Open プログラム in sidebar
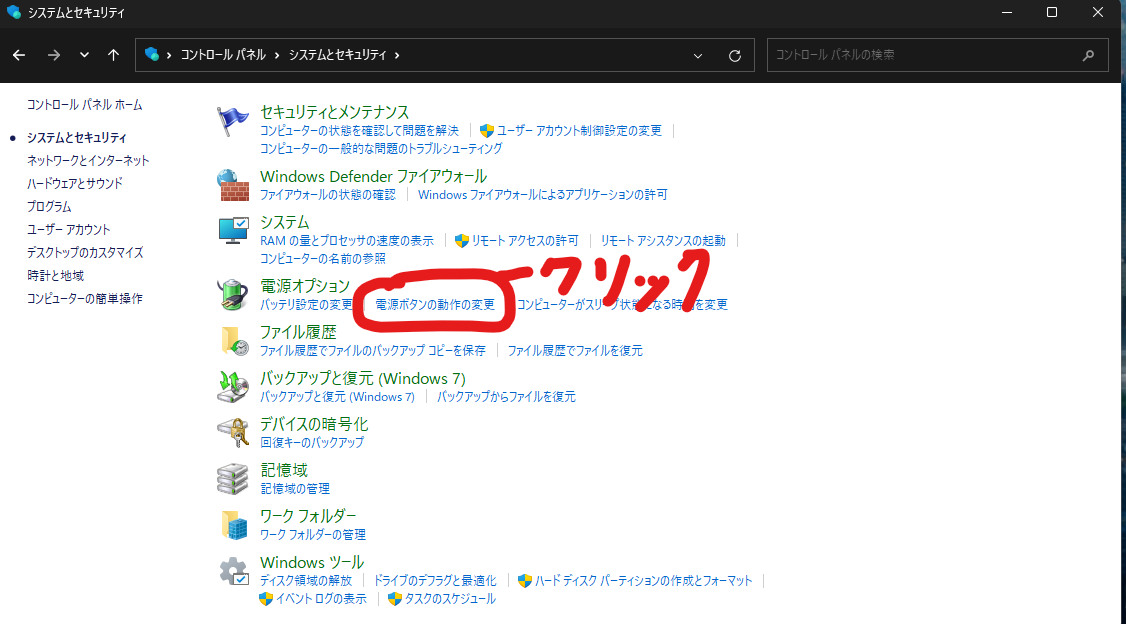1126x624 pixels. [x=49, y=207]
